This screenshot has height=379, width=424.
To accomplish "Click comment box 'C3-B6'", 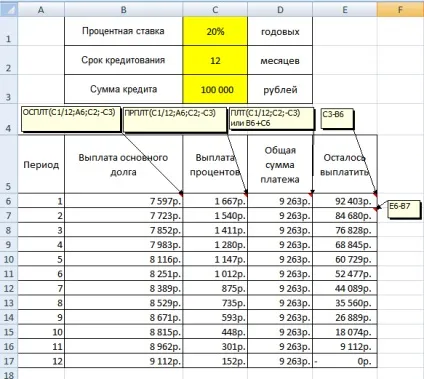I will coord(337,118).
